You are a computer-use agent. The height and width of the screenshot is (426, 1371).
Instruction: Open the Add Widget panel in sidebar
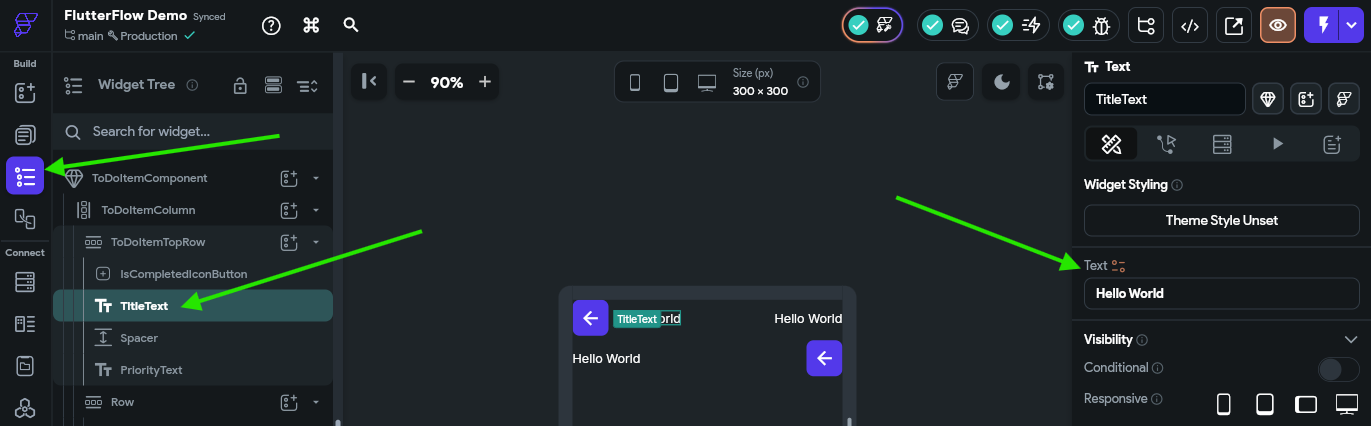(x=25, y=93)
